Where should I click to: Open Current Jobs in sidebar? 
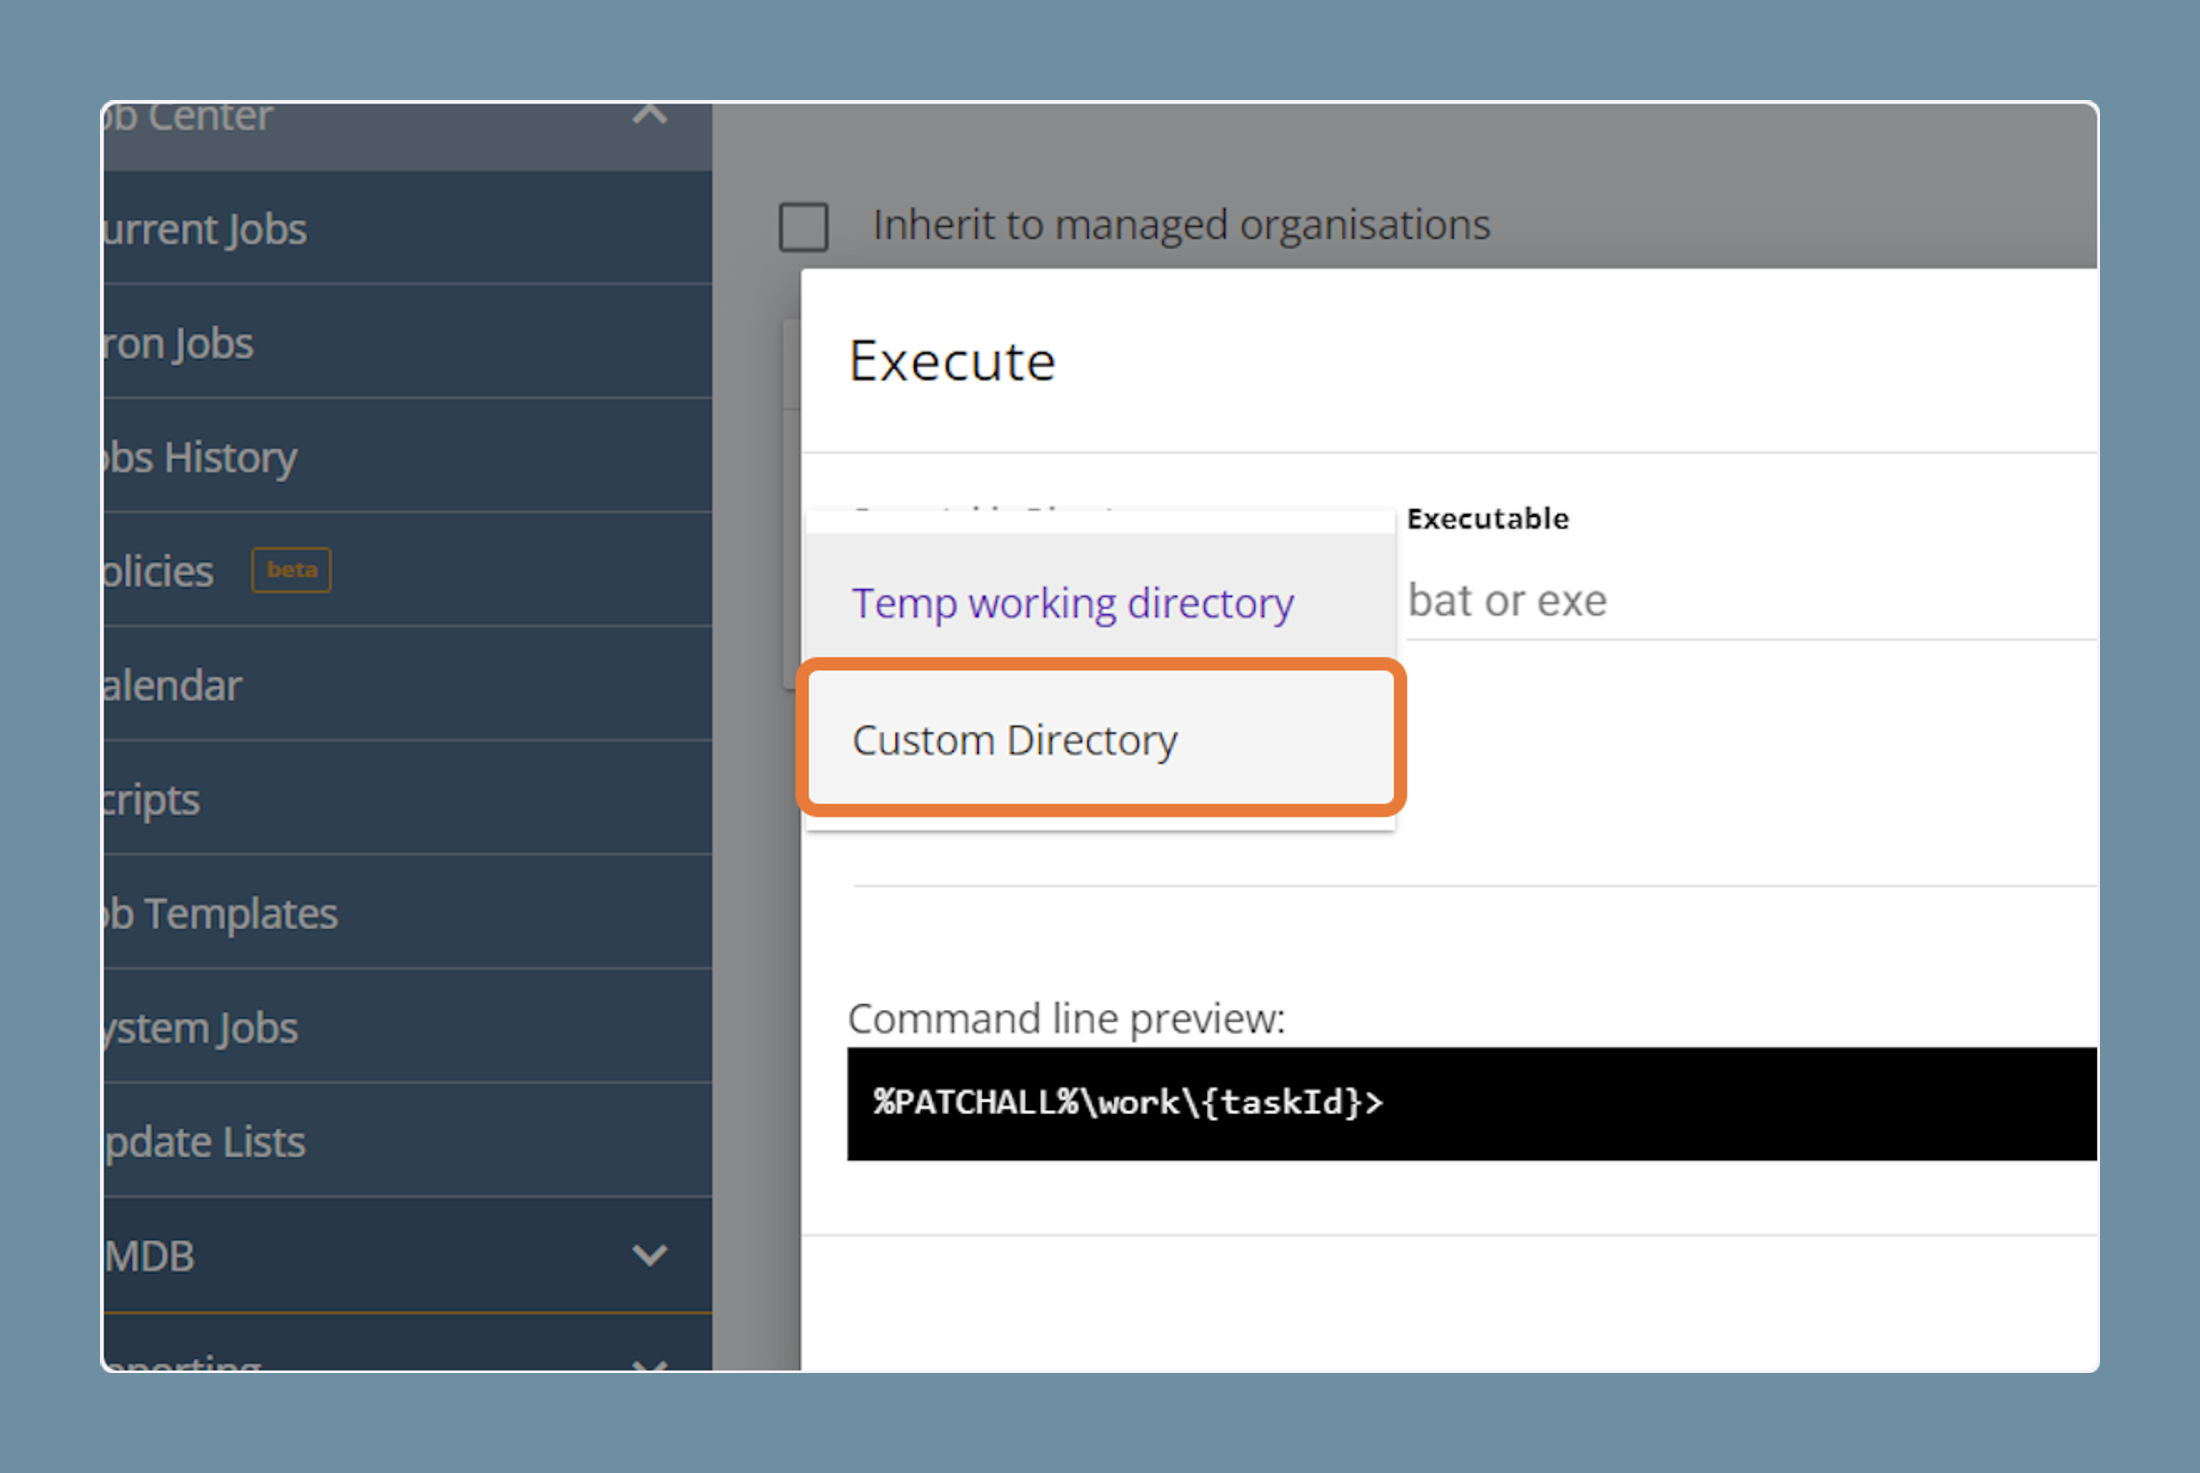click(407, 228)
